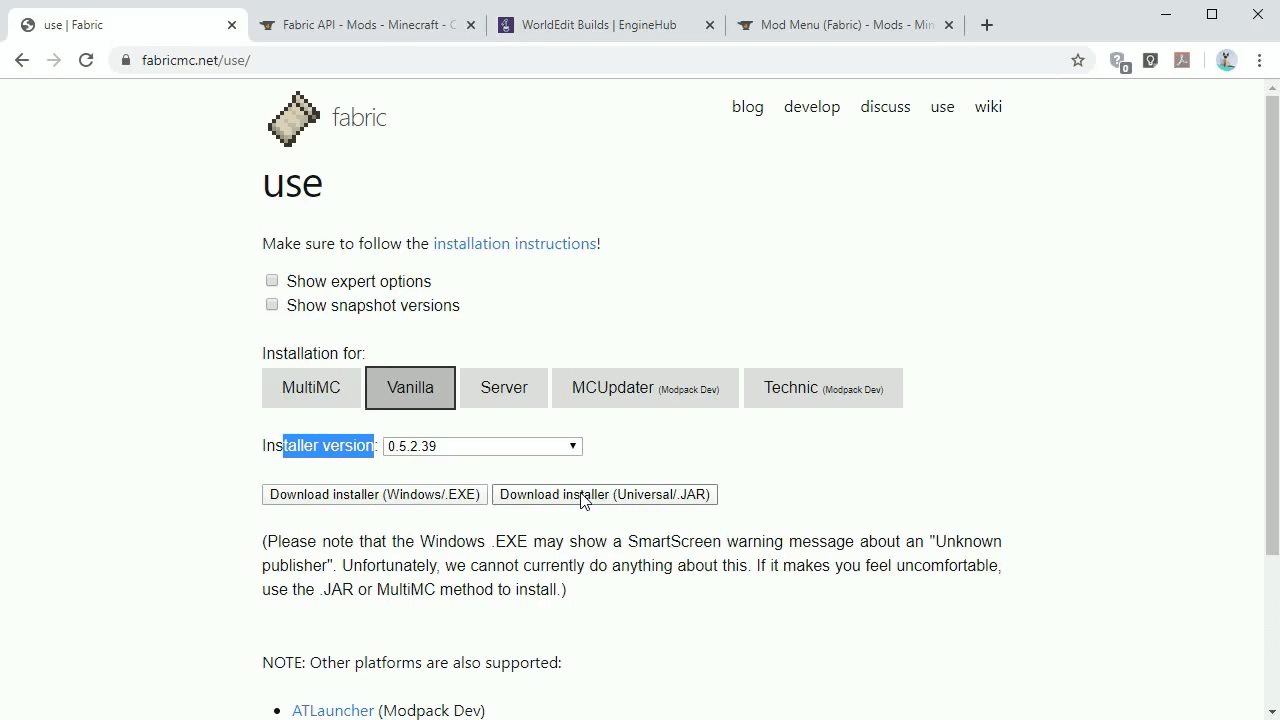Go back to the previous page
The width and height of the screenshot is (1280, 720).
coord(22,60)
